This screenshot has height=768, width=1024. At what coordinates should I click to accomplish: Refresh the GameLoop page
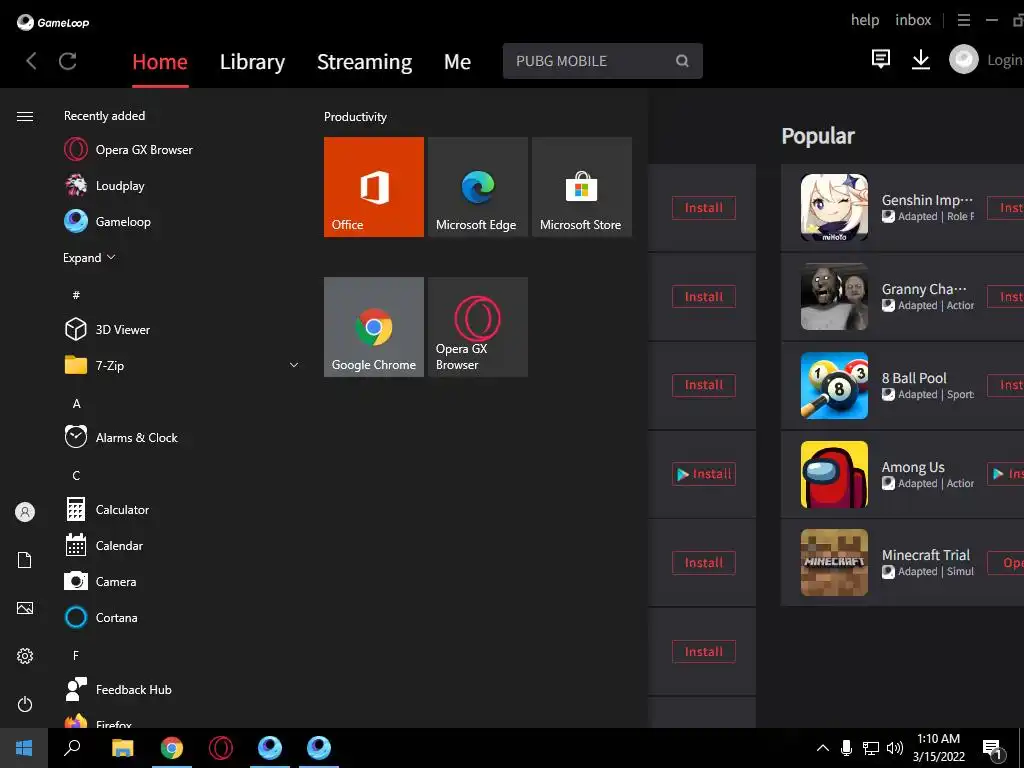tap(68, 61)
